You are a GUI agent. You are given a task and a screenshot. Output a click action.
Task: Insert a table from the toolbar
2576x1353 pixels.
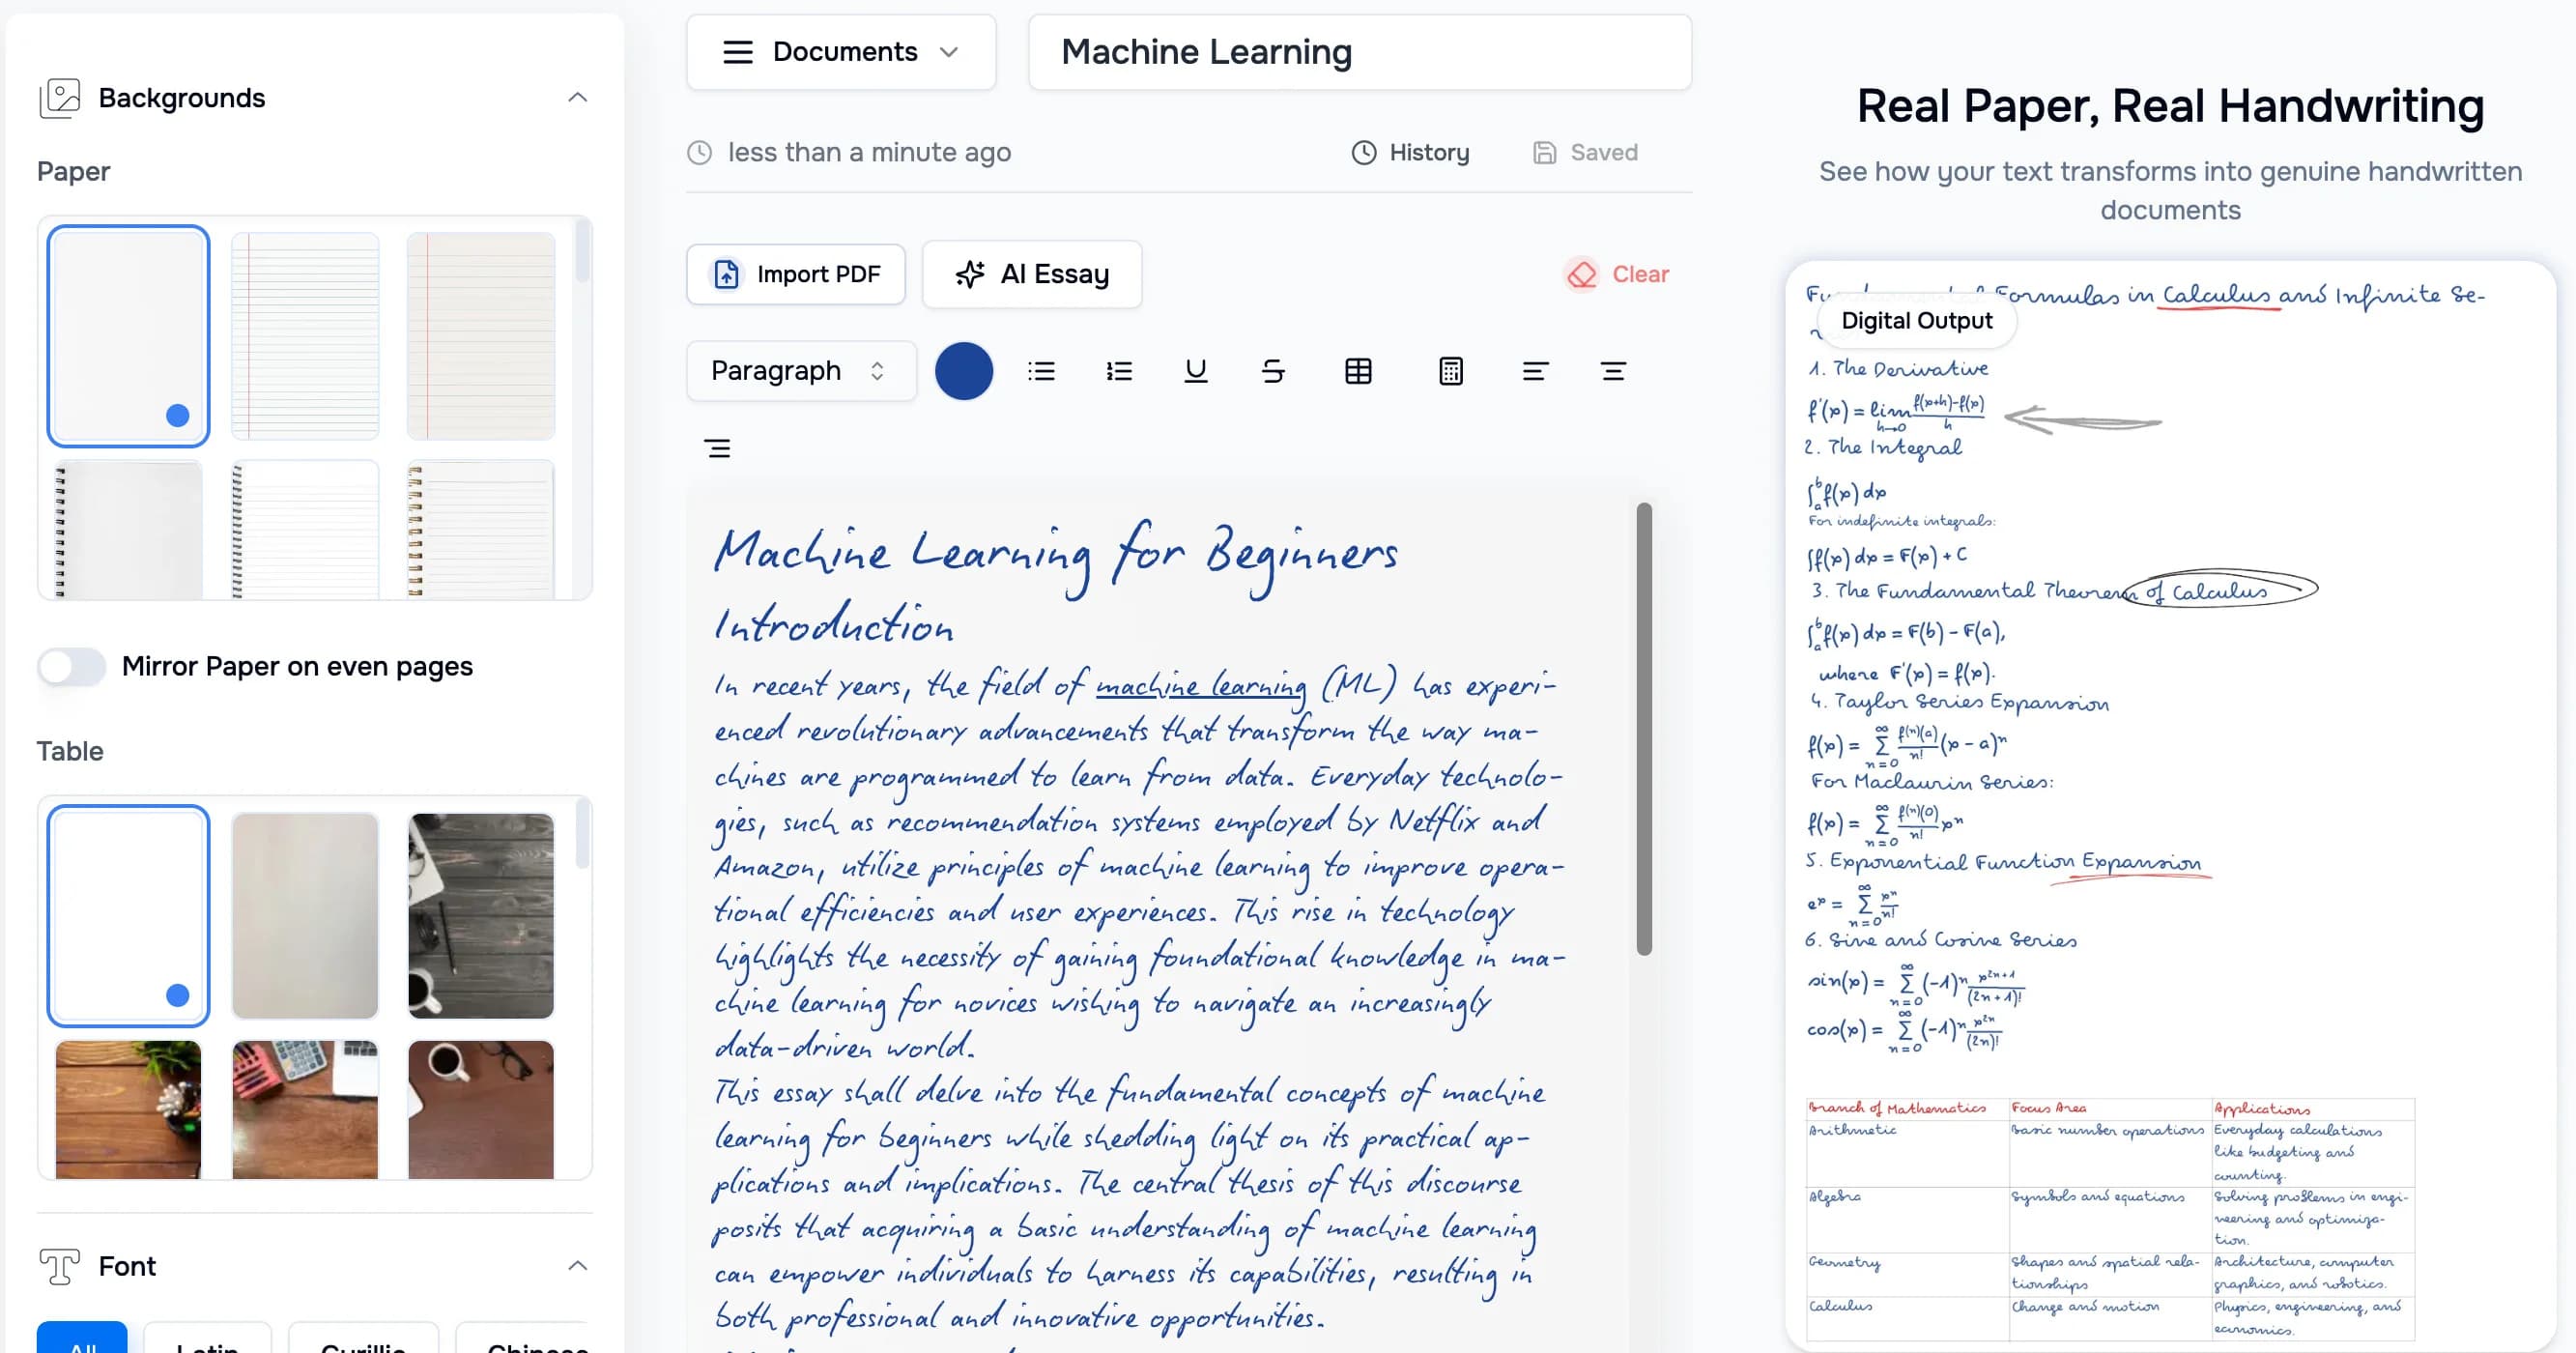tap(1358, 371)
